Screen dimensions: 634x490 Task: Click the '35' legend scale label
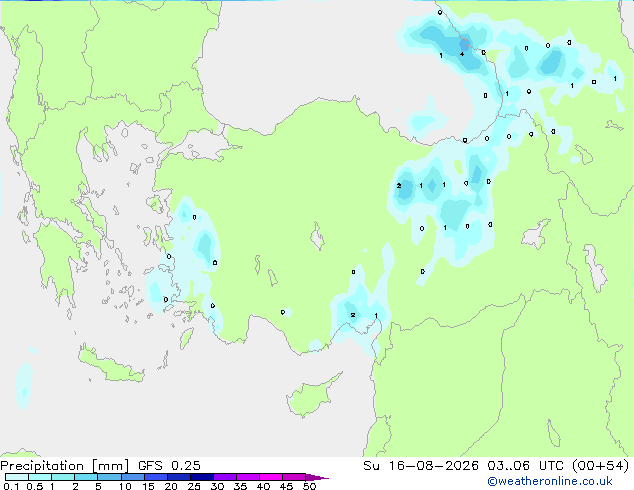(x=240, y=486)
